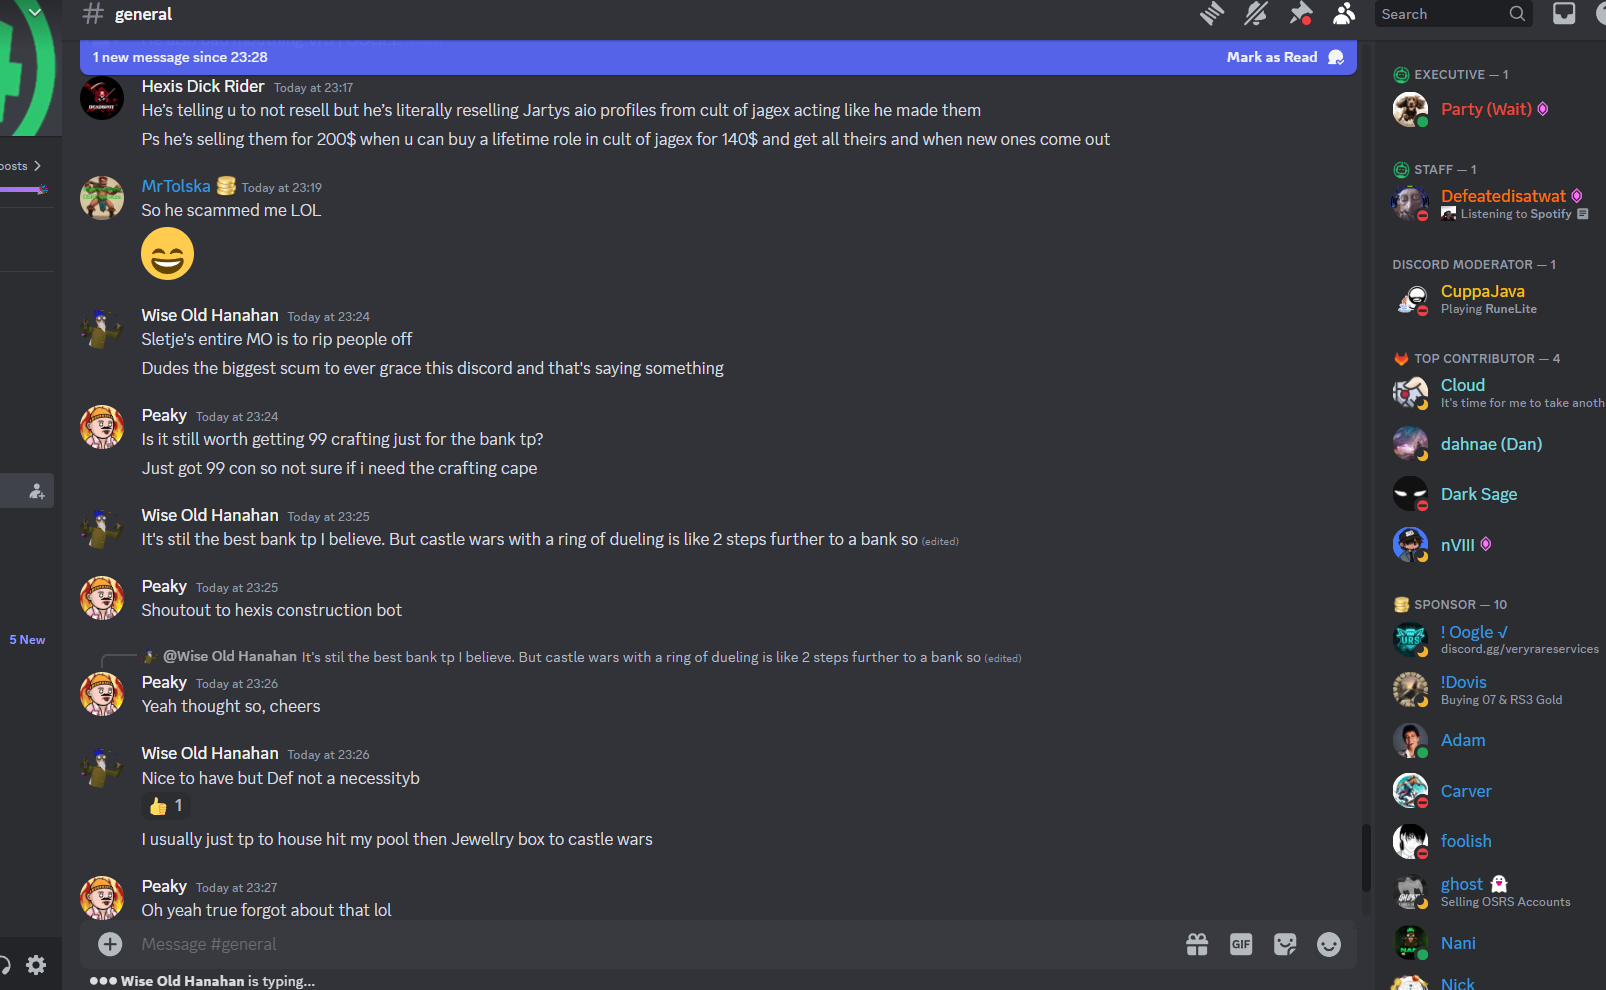Viewport: 1606px width, 990px height.
Task: Expand the server dropdown chevron
Action: tap(35, 13)
